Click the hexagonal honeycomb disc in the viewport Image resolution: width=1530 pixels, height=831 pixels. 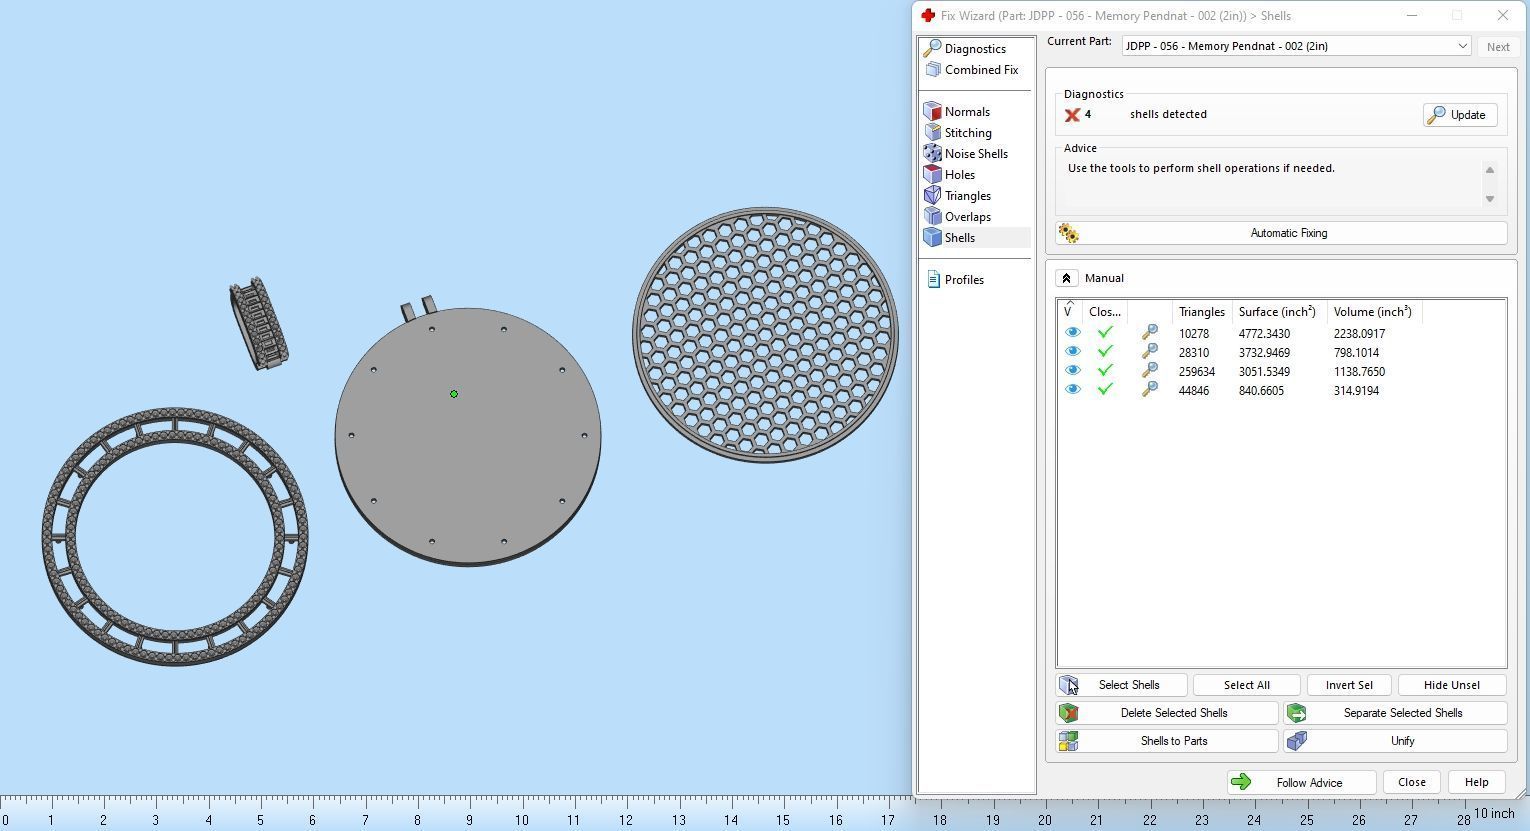(765, 335)
